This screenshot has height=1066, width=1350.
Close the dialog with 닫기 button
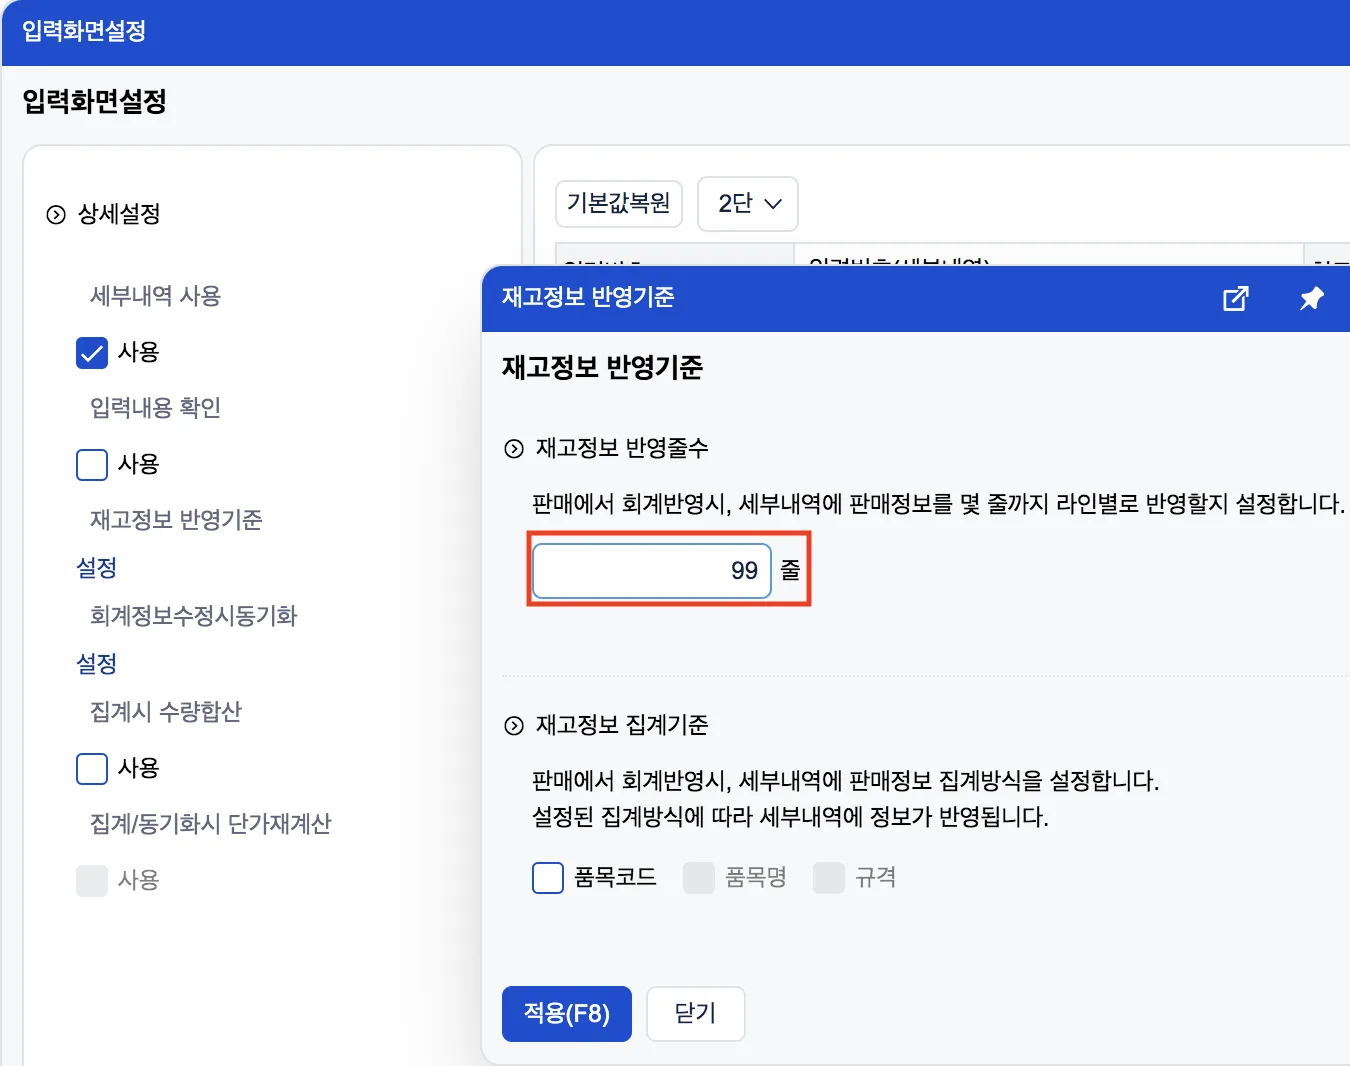[x=696, y=1014]
